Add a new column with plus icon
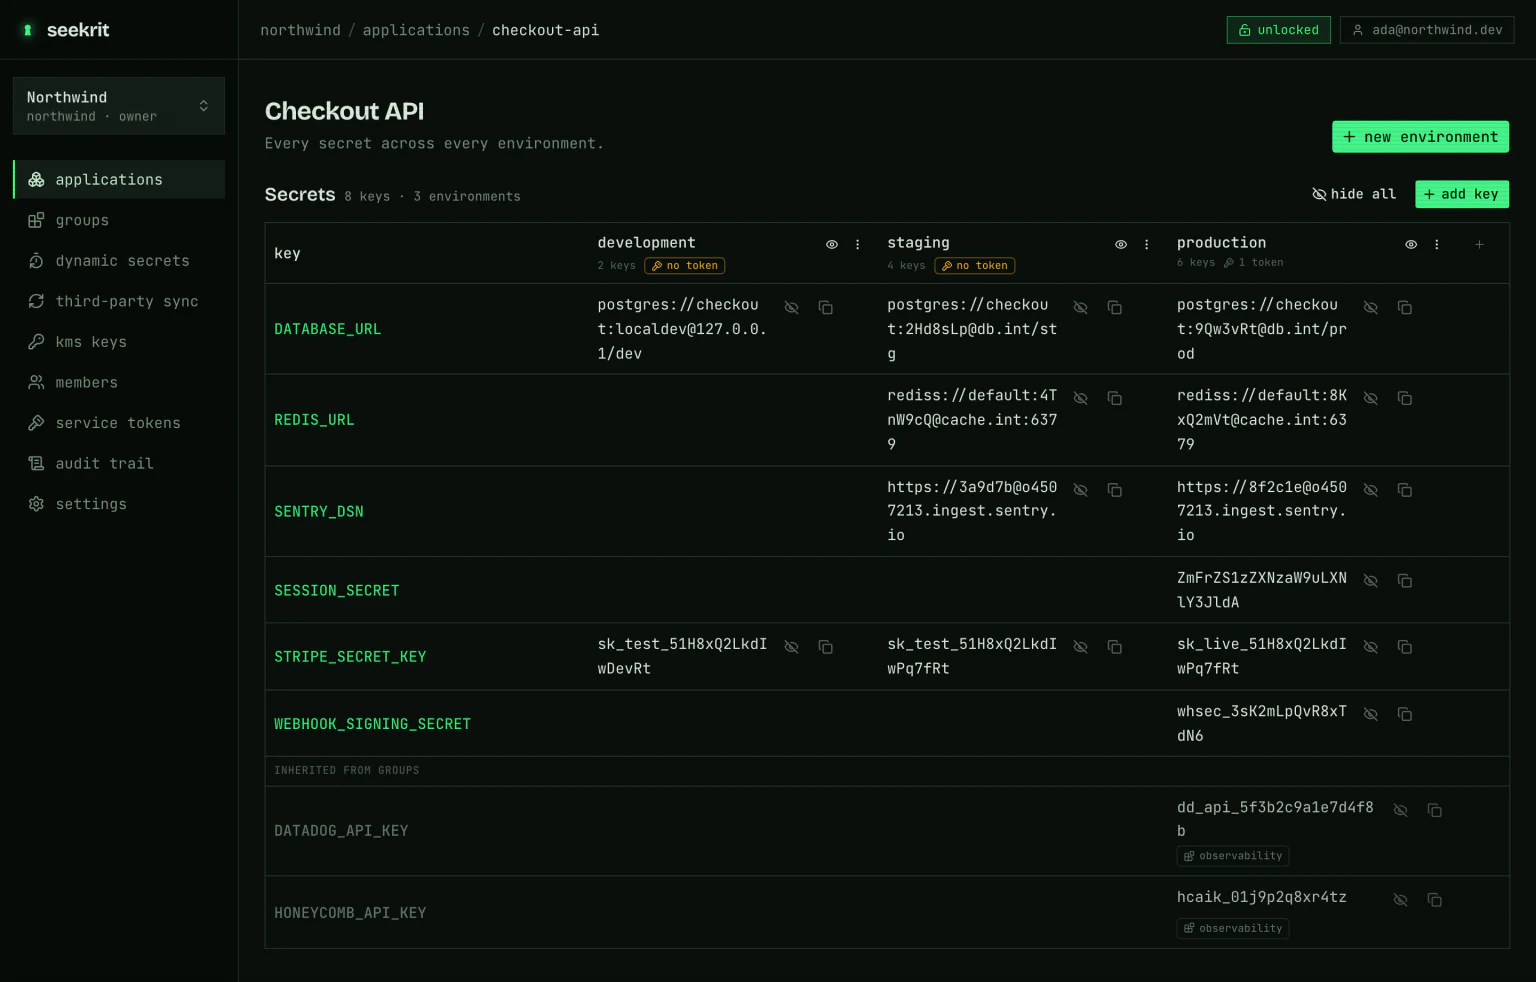This screenshot has height=982, width=1536. [1479, 244]
